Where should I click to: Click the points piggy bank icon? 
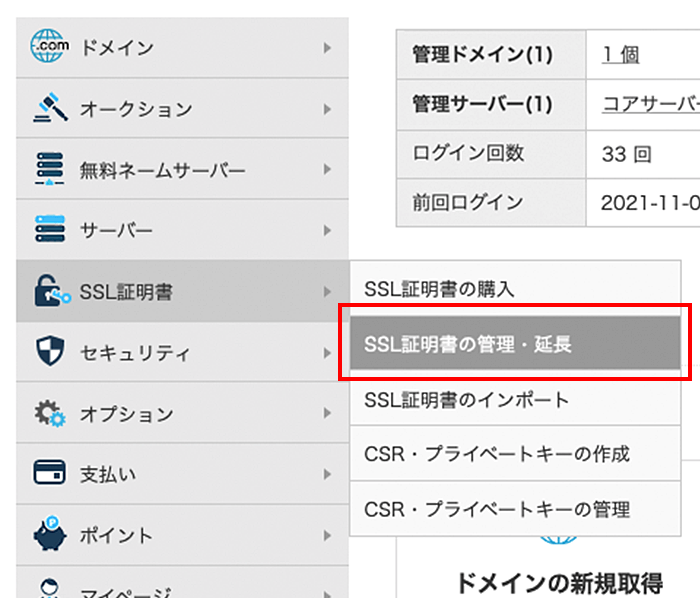(50, 534)
